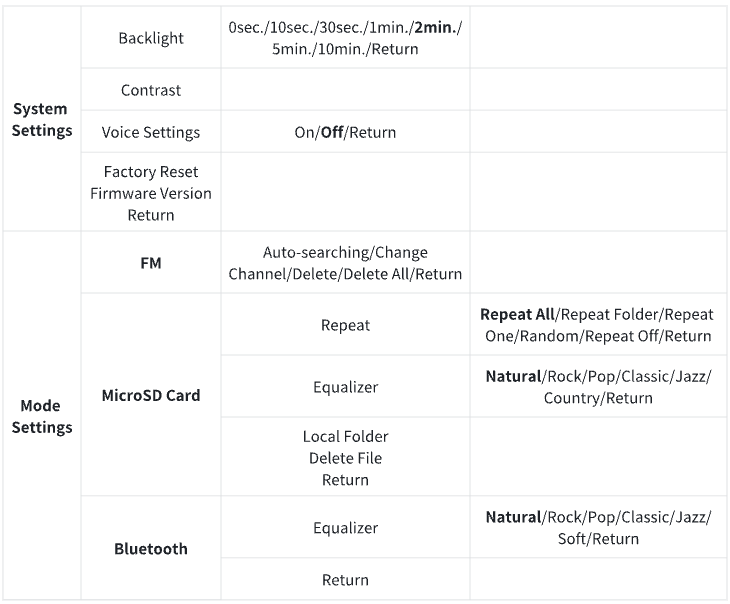
Task: Click the Repeat option under MicroSD Card
Action: pos(345,325)
